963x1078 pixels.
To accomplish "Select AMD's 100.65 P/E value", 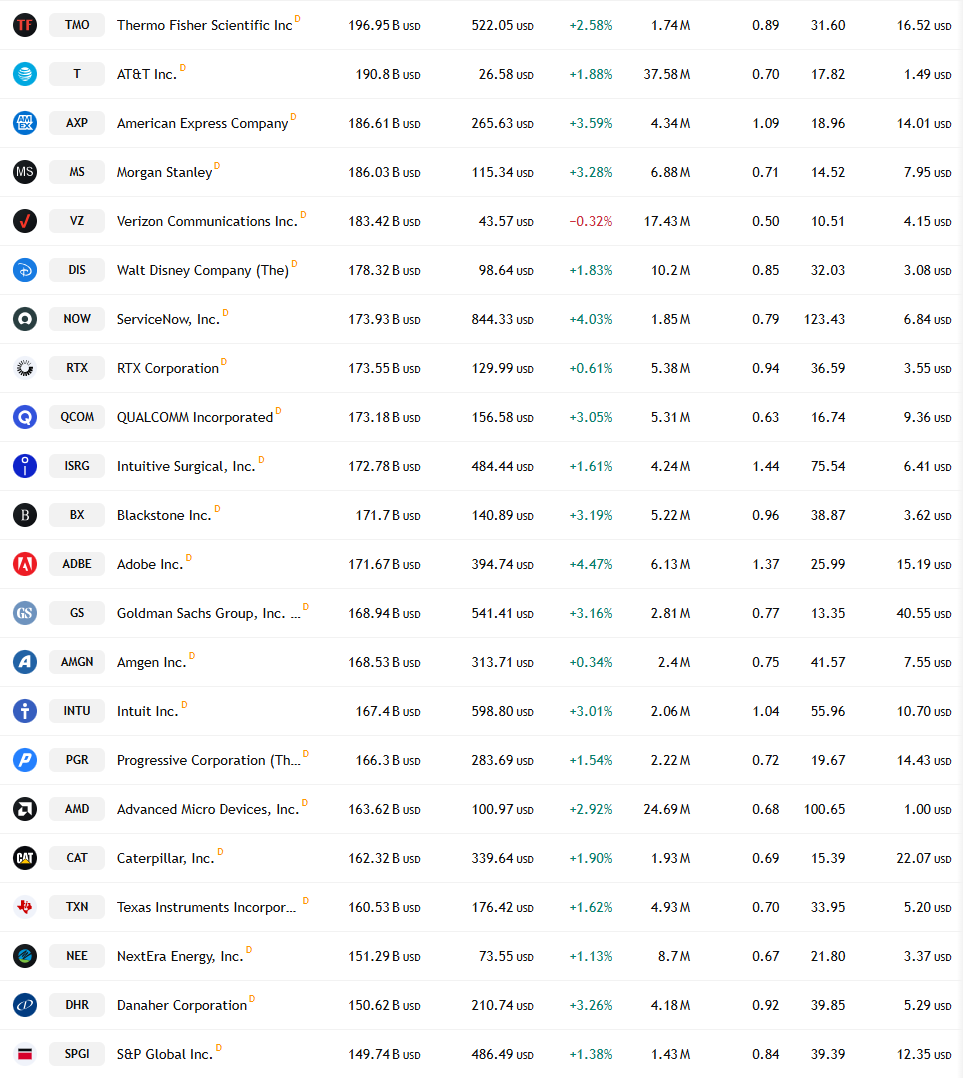I will 825,809.
